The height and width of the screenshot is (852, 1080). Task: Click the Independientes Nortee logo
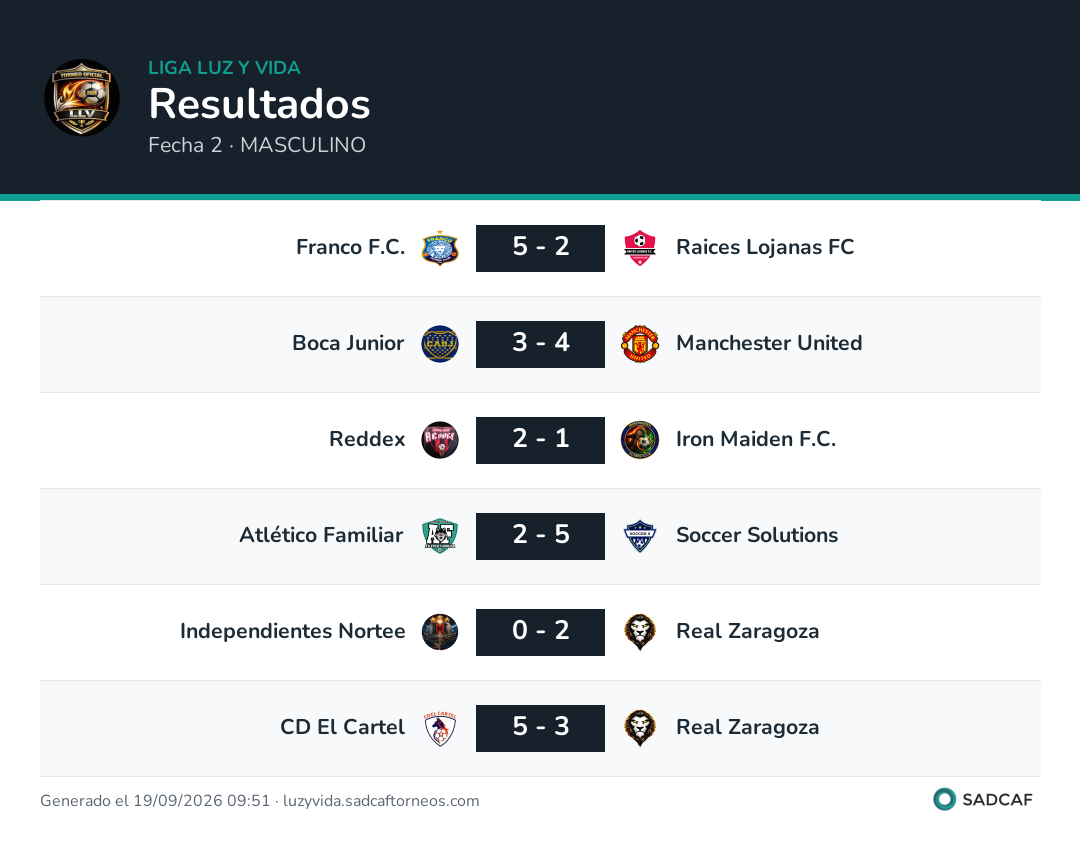[440, 632]
